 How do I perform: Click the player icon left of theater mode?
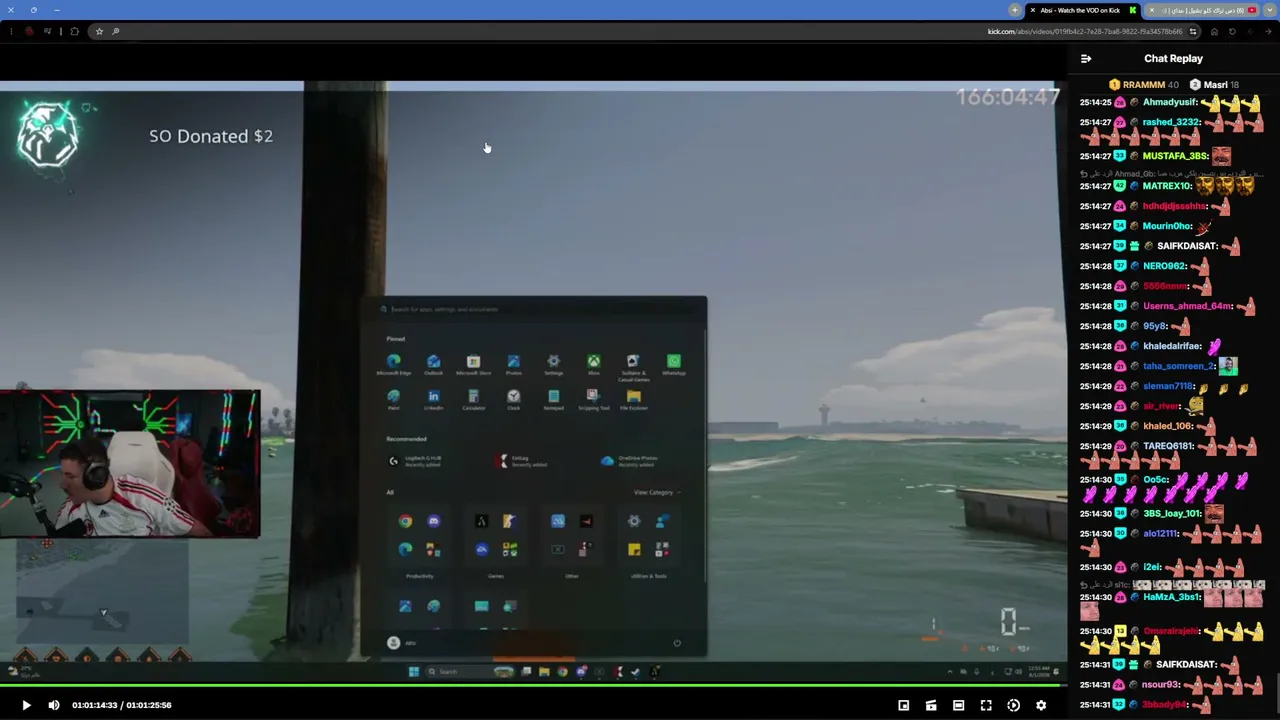931,705
